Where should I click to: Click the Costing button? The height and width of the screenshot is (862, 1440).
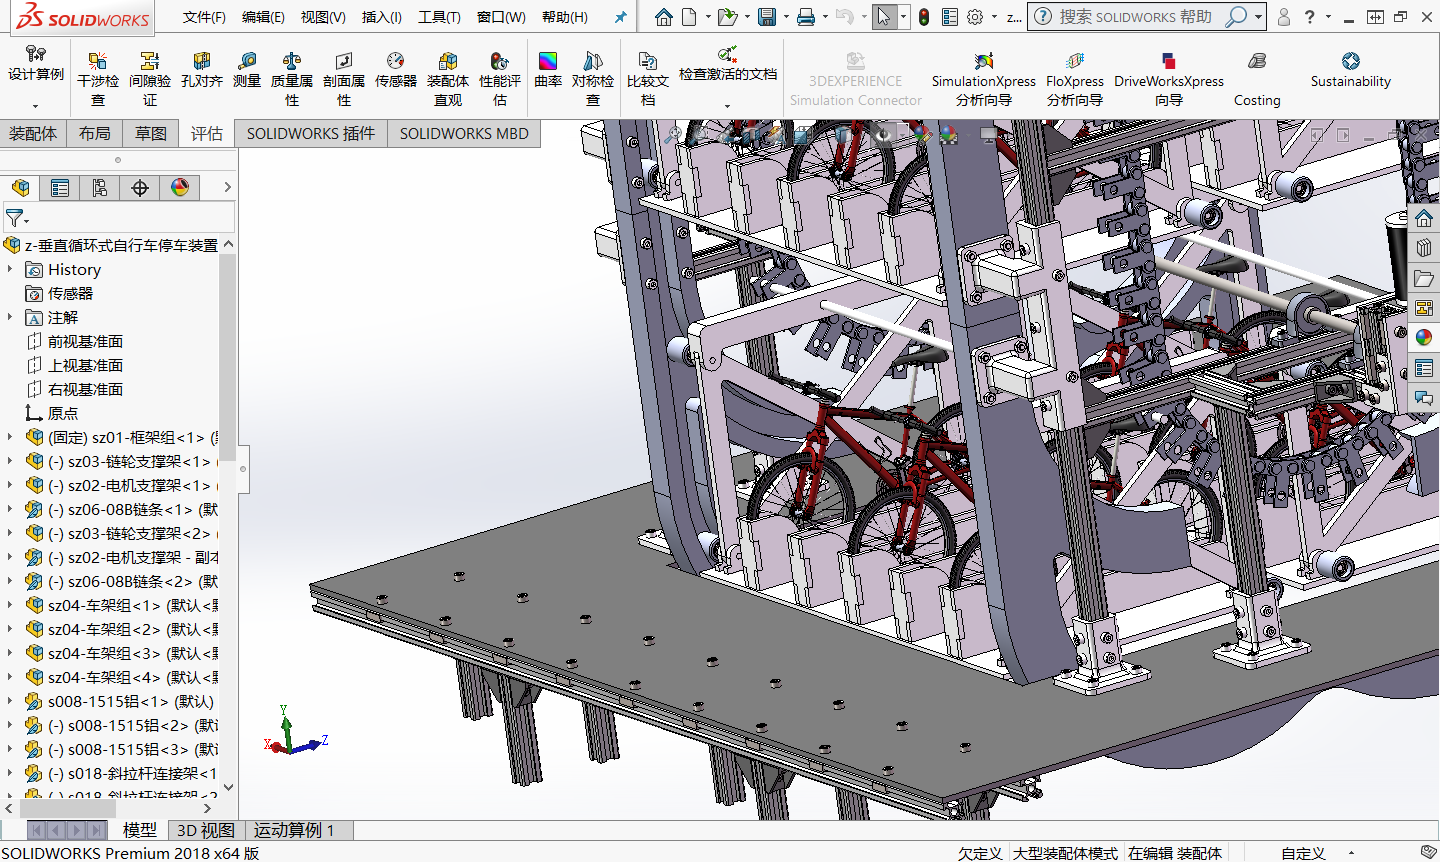pyautogui.click(x=1257, y=78)
